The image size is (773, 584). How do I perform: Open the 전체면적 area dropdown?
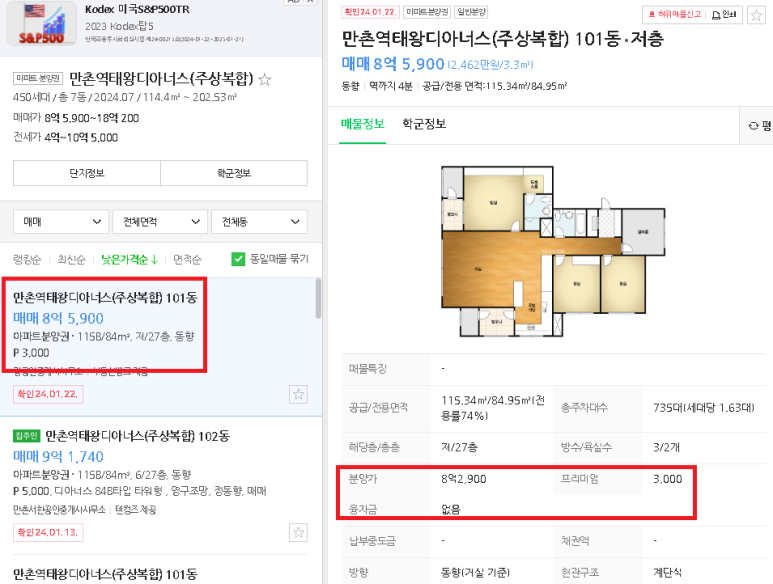coord(160,222)
